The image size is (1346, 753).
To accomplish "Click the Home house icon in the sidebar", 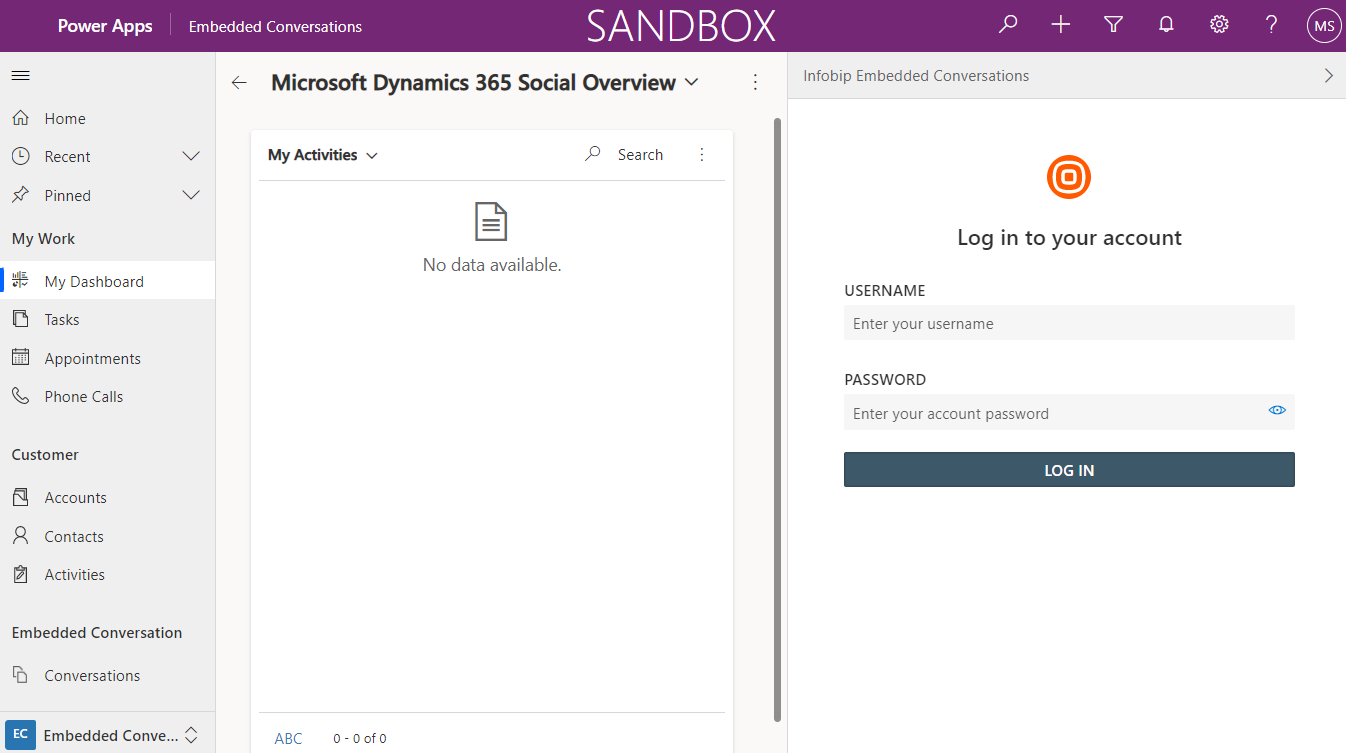I will pos(20,118).
